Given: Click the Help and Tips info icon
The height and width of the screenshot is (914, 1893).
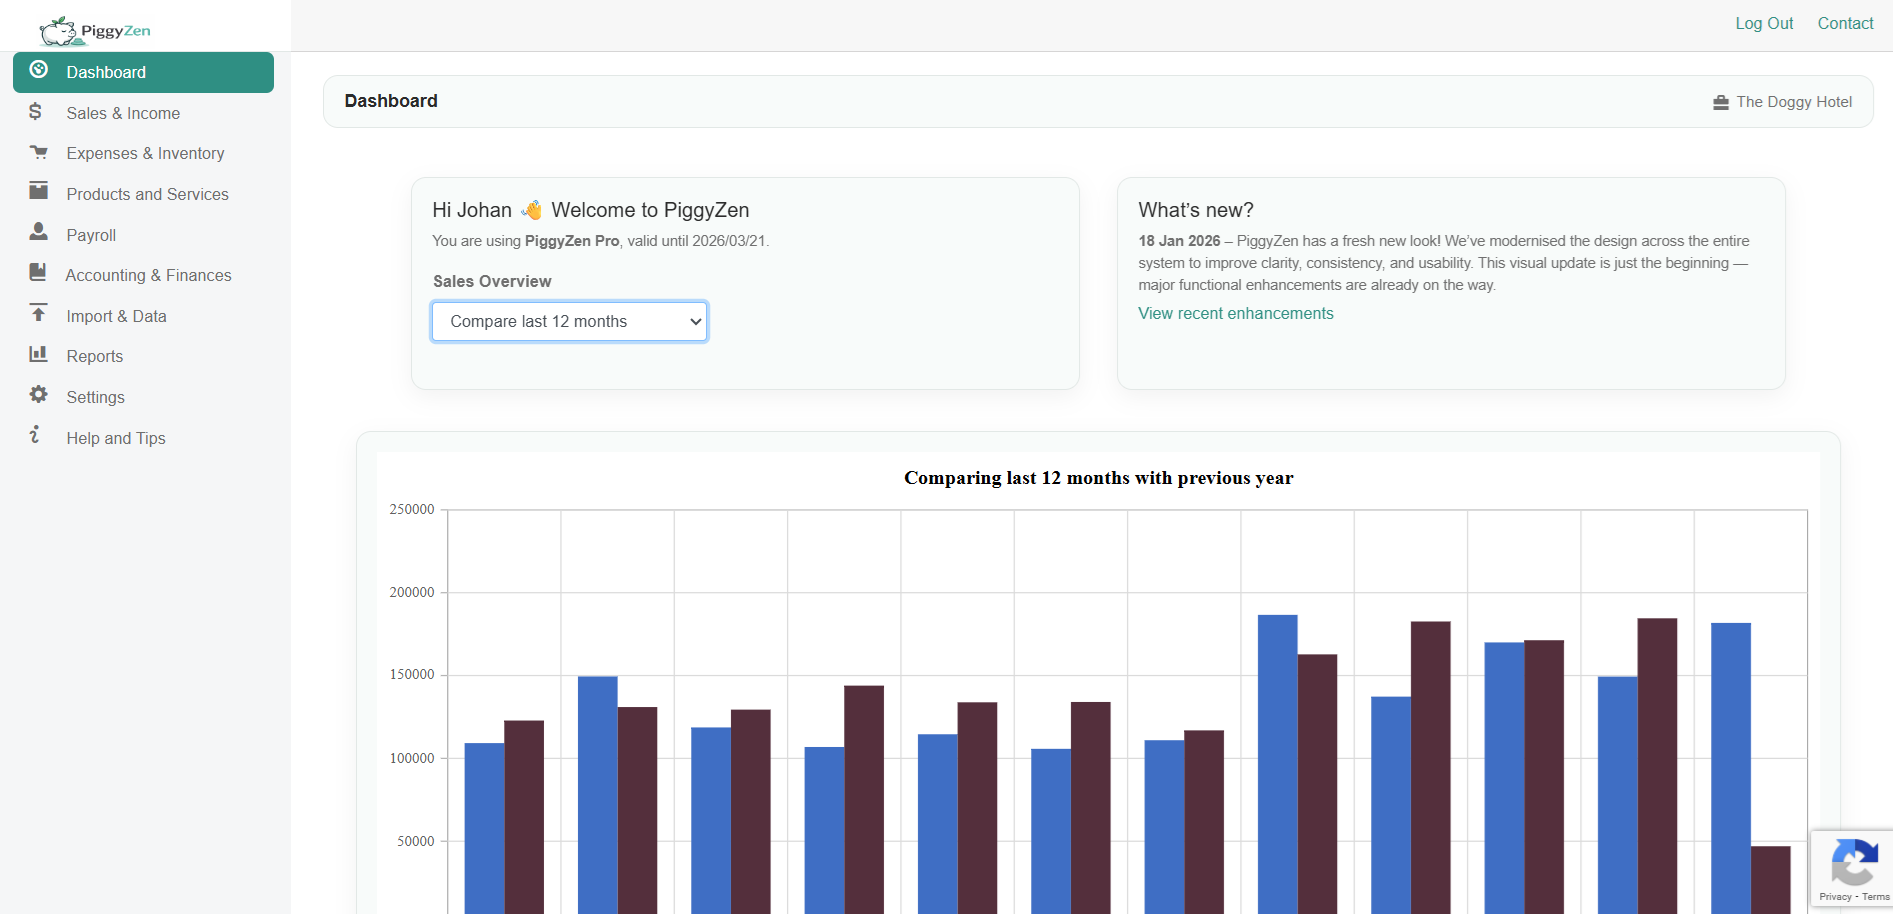Looking at the screenshot, I should click(x=36, y=435).
